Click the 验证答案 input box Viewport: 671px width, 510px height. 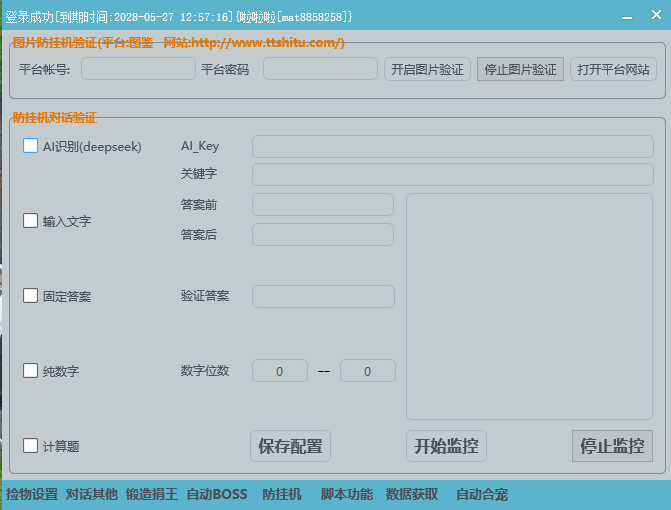coord(323,296)
